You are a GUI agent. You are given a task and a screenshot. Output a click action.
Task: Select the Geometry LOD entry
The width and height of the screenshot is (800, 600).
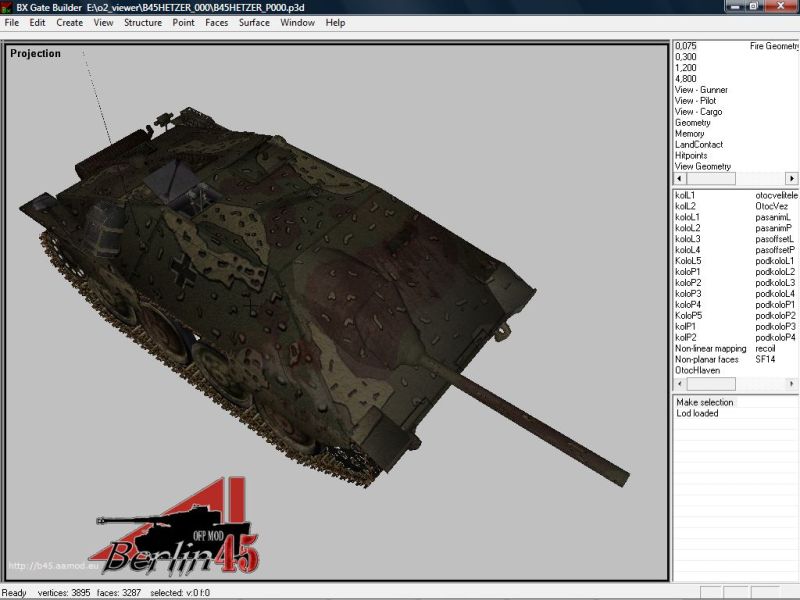point(692,122)
